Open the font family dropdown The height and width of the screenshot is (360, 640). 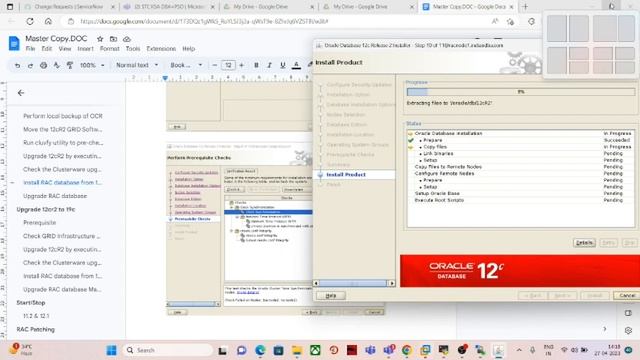pos(186,65)
